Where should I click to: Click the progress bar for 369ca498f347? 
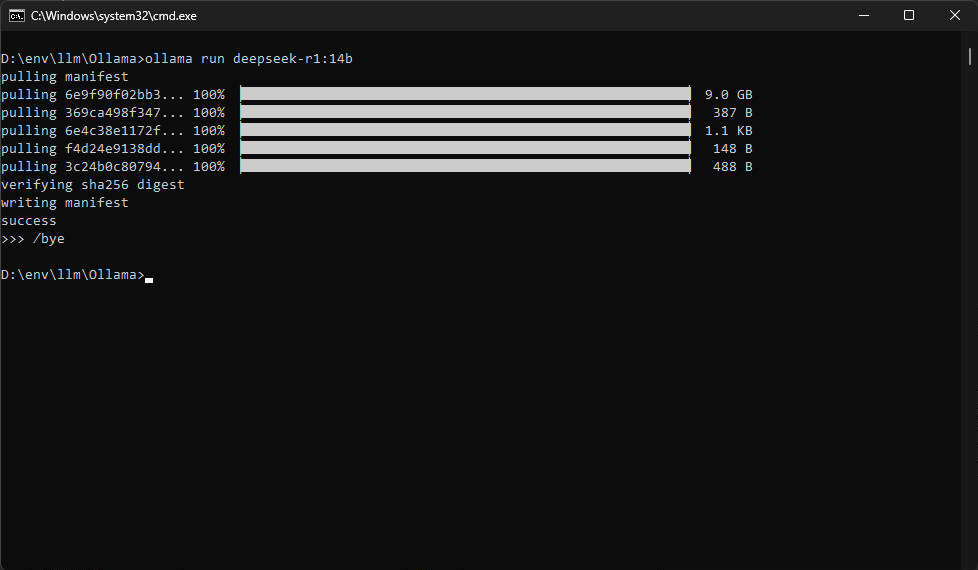[465, 112]
